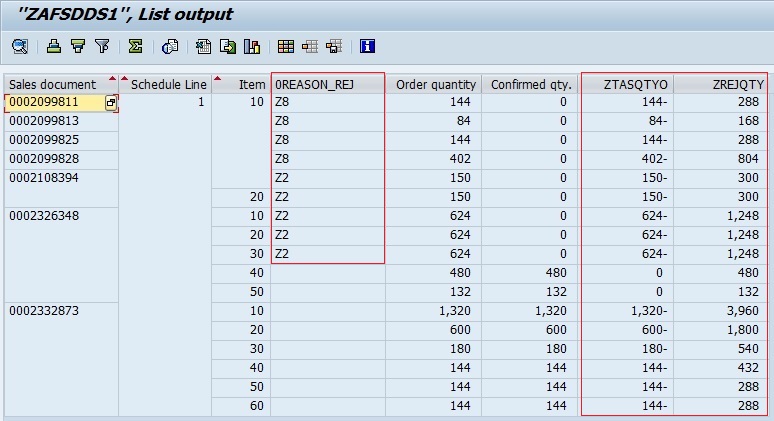Click the Details magnifier icon

tap(19, 46)
